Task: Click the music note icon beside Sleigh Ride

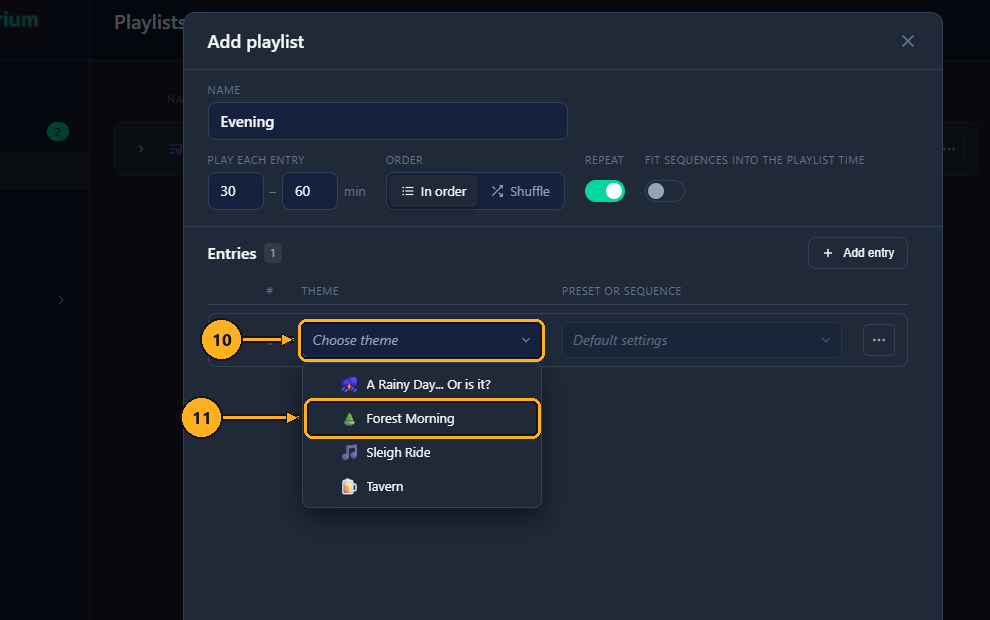Action: [349, 452]
